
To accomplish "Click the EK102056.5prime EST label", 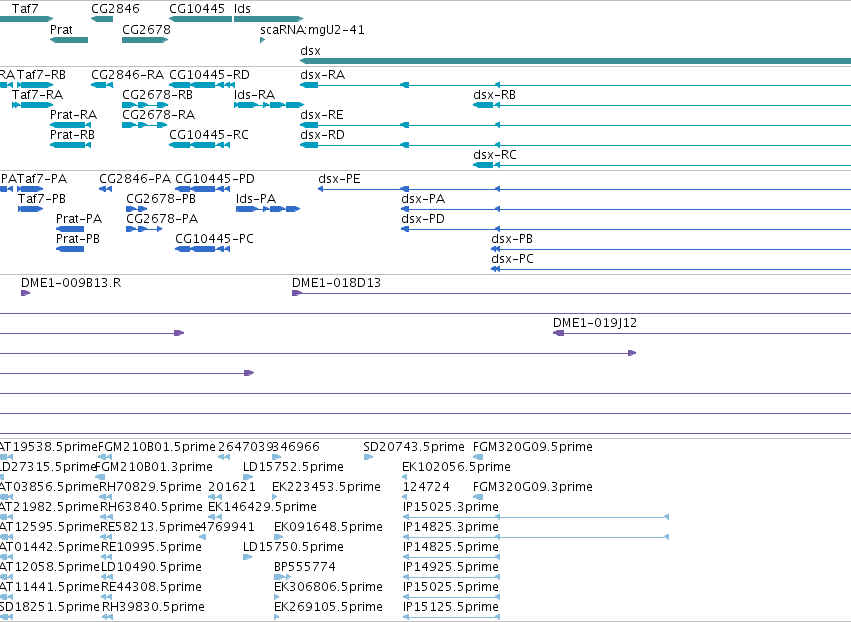I will pos(456,467).
